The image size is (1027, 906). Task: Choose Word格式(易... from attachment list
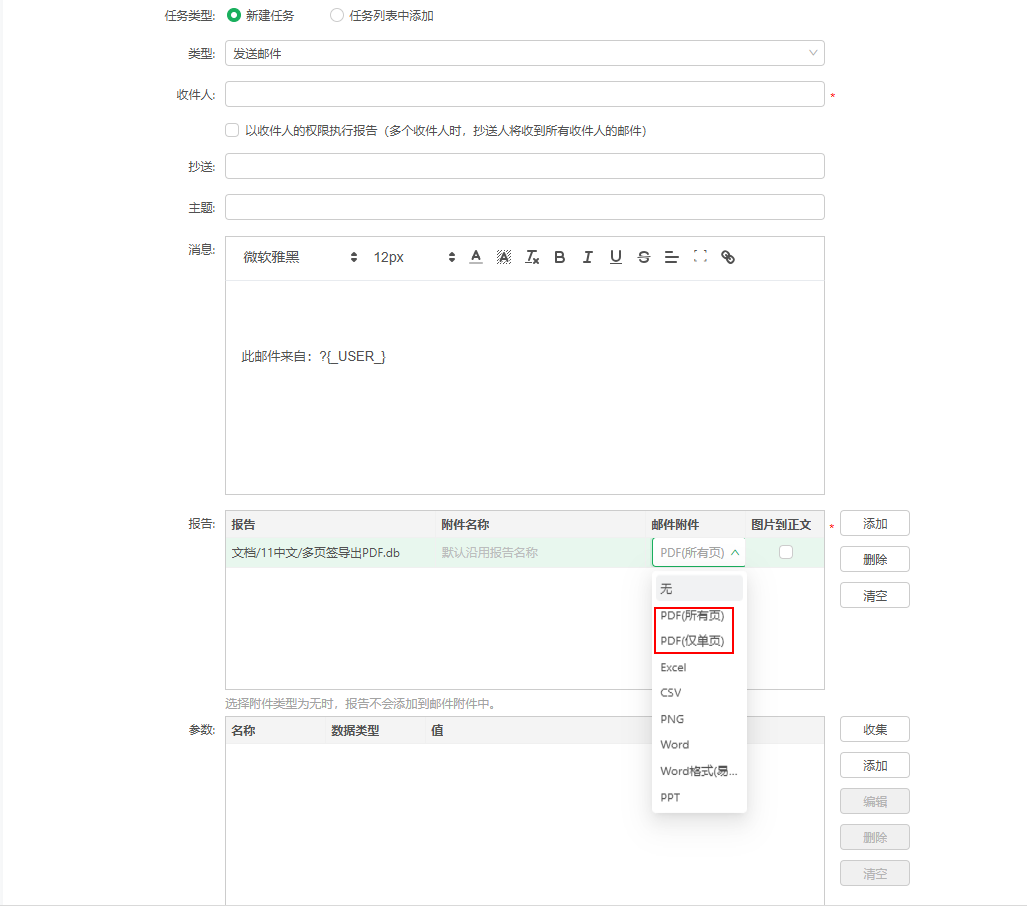tap(699, 771)
